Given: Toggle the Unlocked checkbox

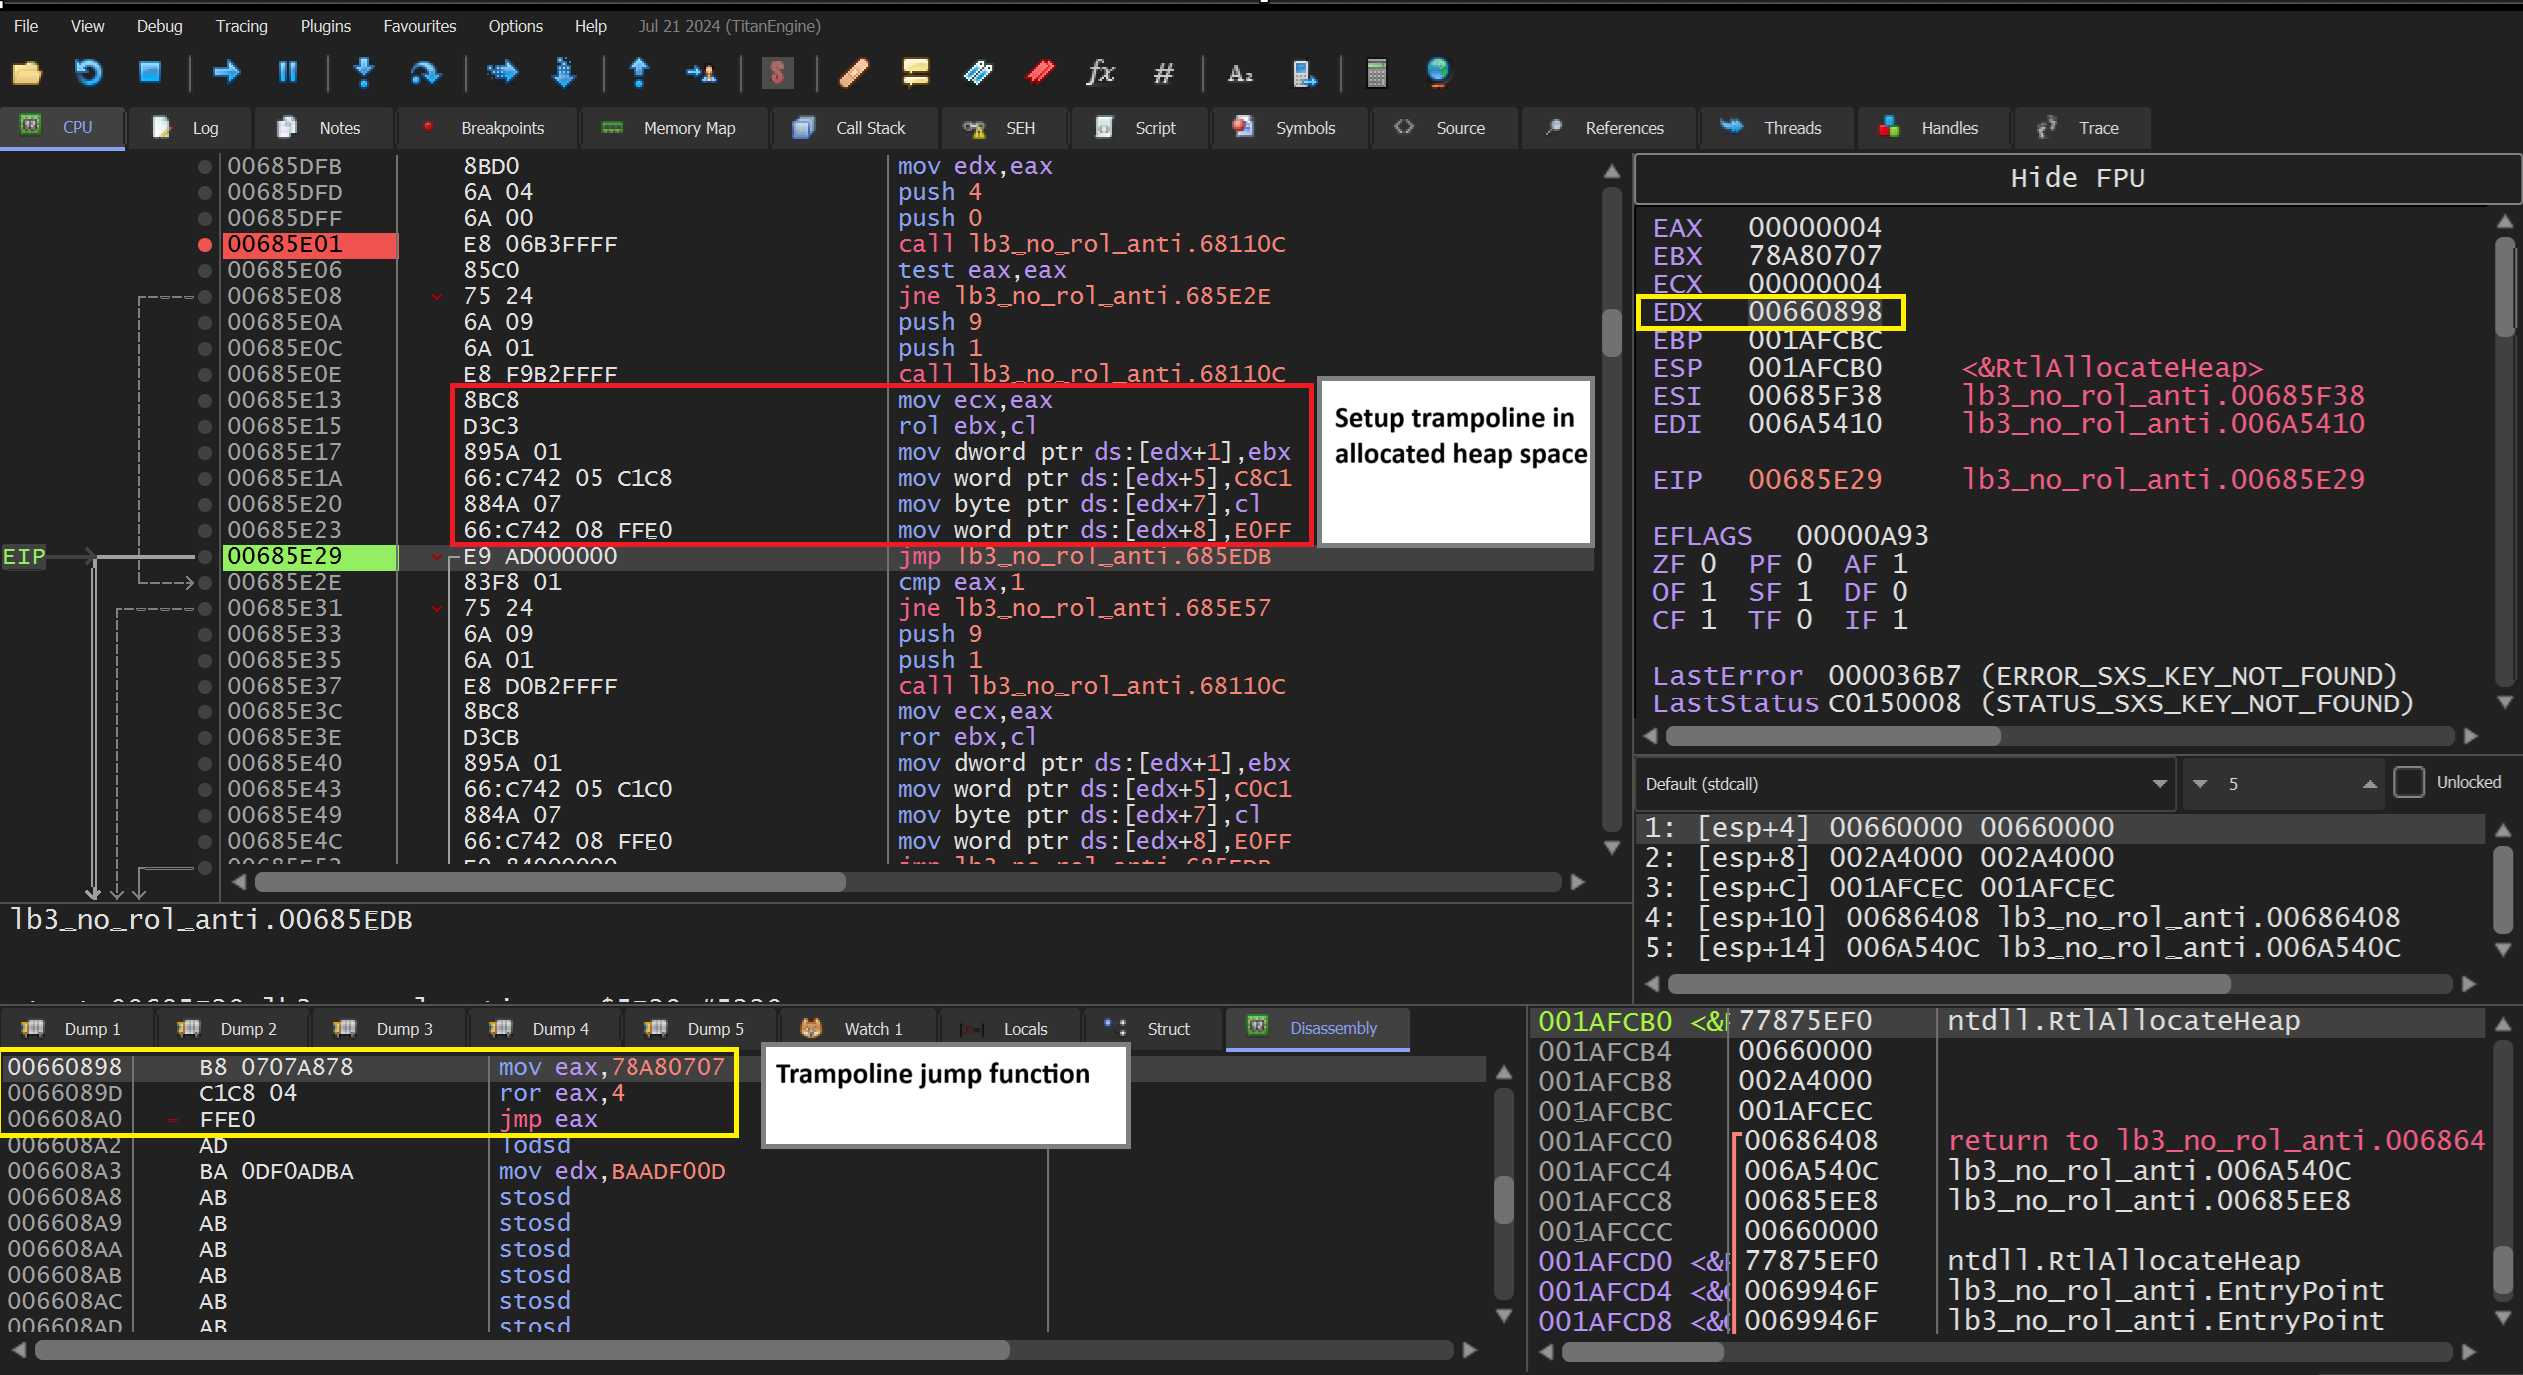Looking at the screenshot, I should point(2409,783).
